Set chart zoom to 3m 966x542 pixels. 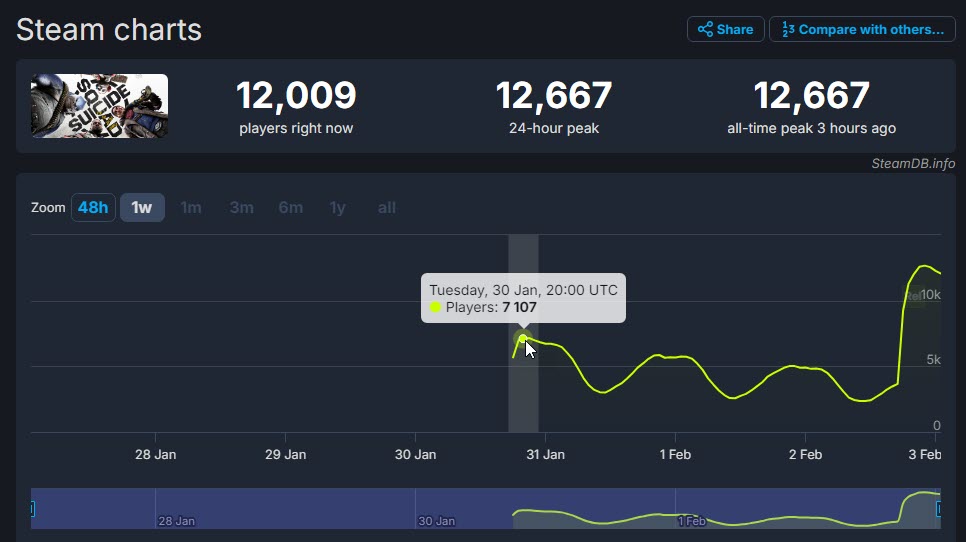tap(241, 207)
